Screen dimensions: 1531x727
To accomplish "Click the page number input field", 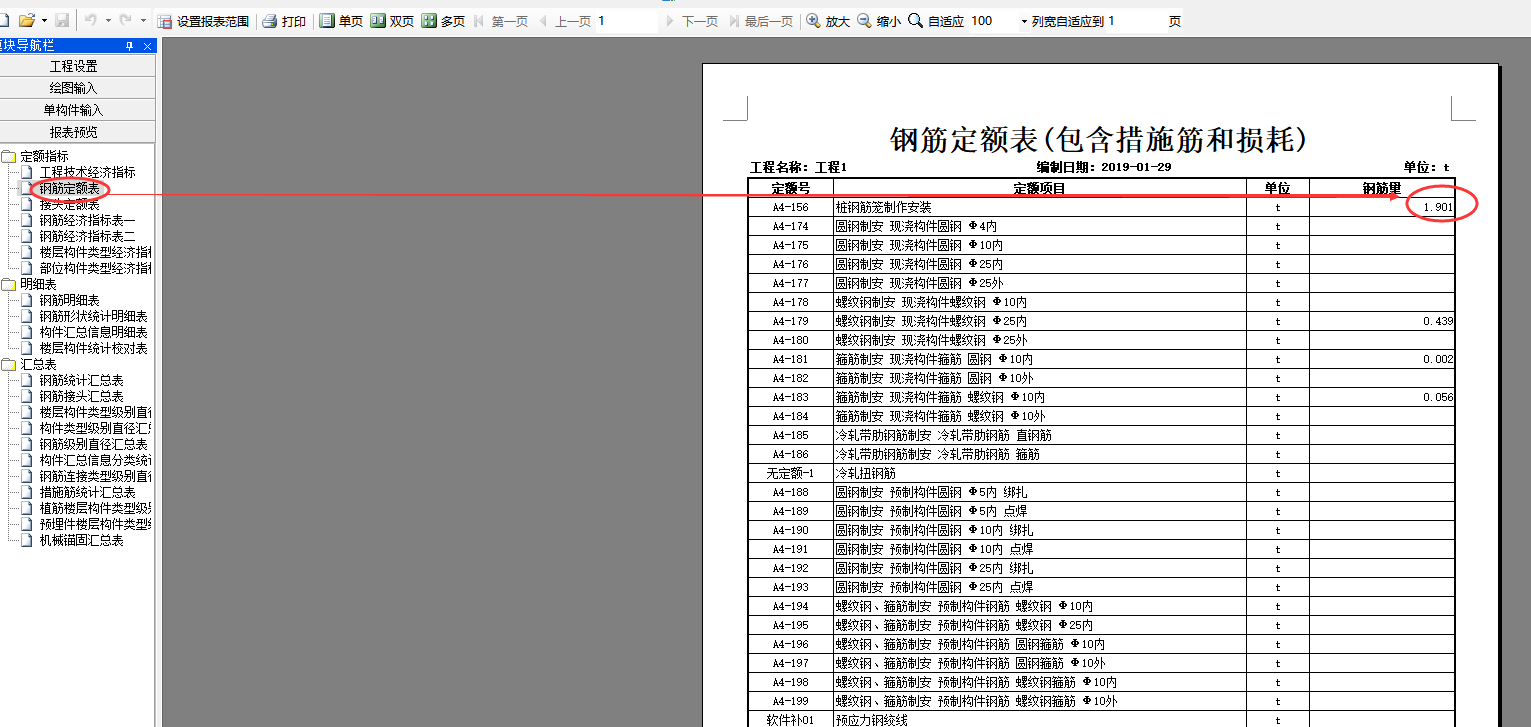I will [628, 21].
